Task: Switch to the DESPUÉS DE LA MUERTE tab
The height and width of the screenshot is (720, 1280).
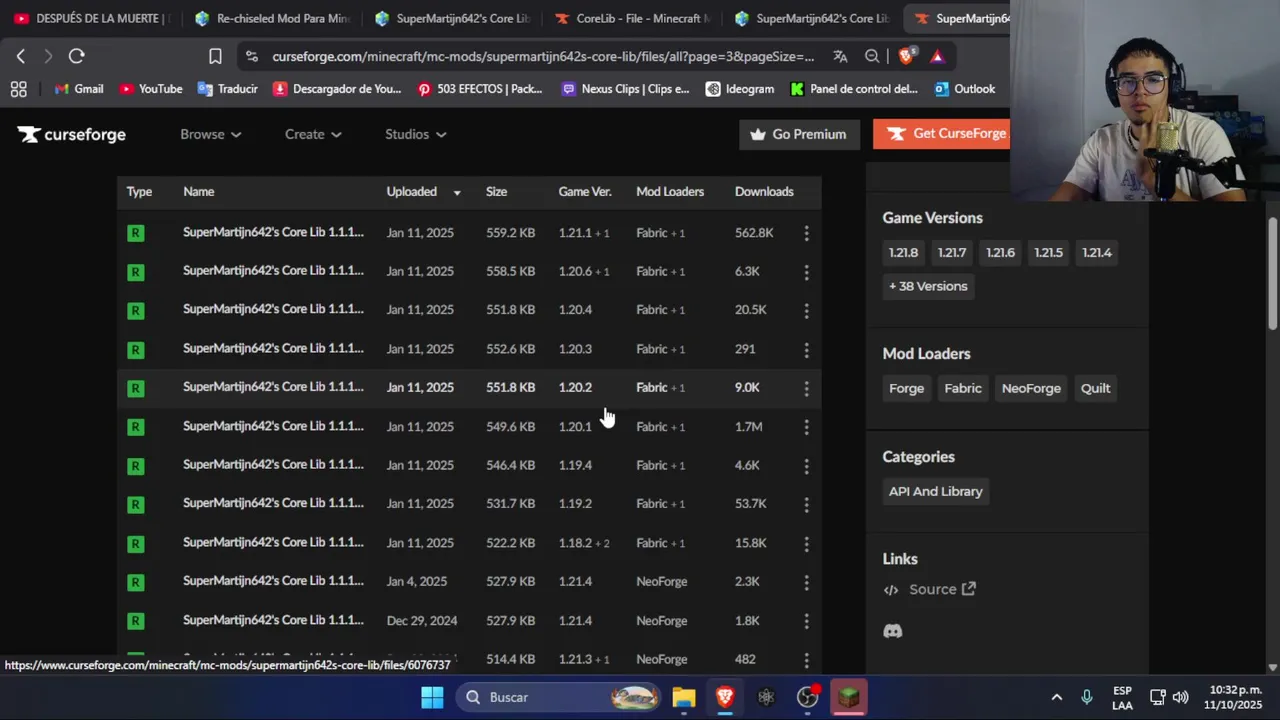Action: pyautogui.click(x=92, y=18)
